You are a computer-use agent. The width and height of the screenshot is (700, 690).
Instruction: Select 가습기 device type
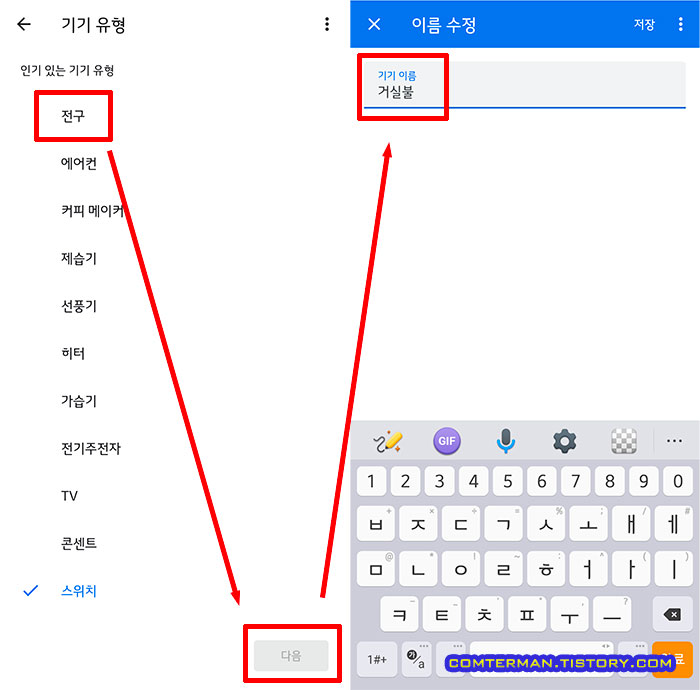pos(79,401)
